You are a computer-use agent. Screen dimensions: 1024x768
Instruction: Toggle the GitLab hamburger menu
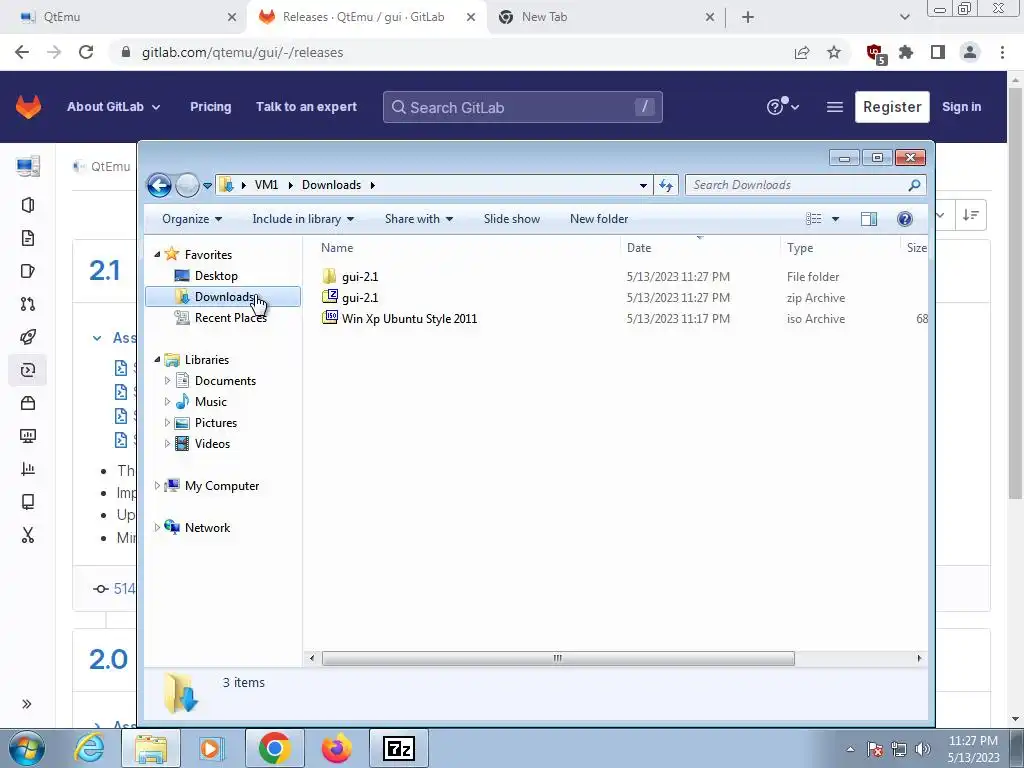click(x=835, y=107)
